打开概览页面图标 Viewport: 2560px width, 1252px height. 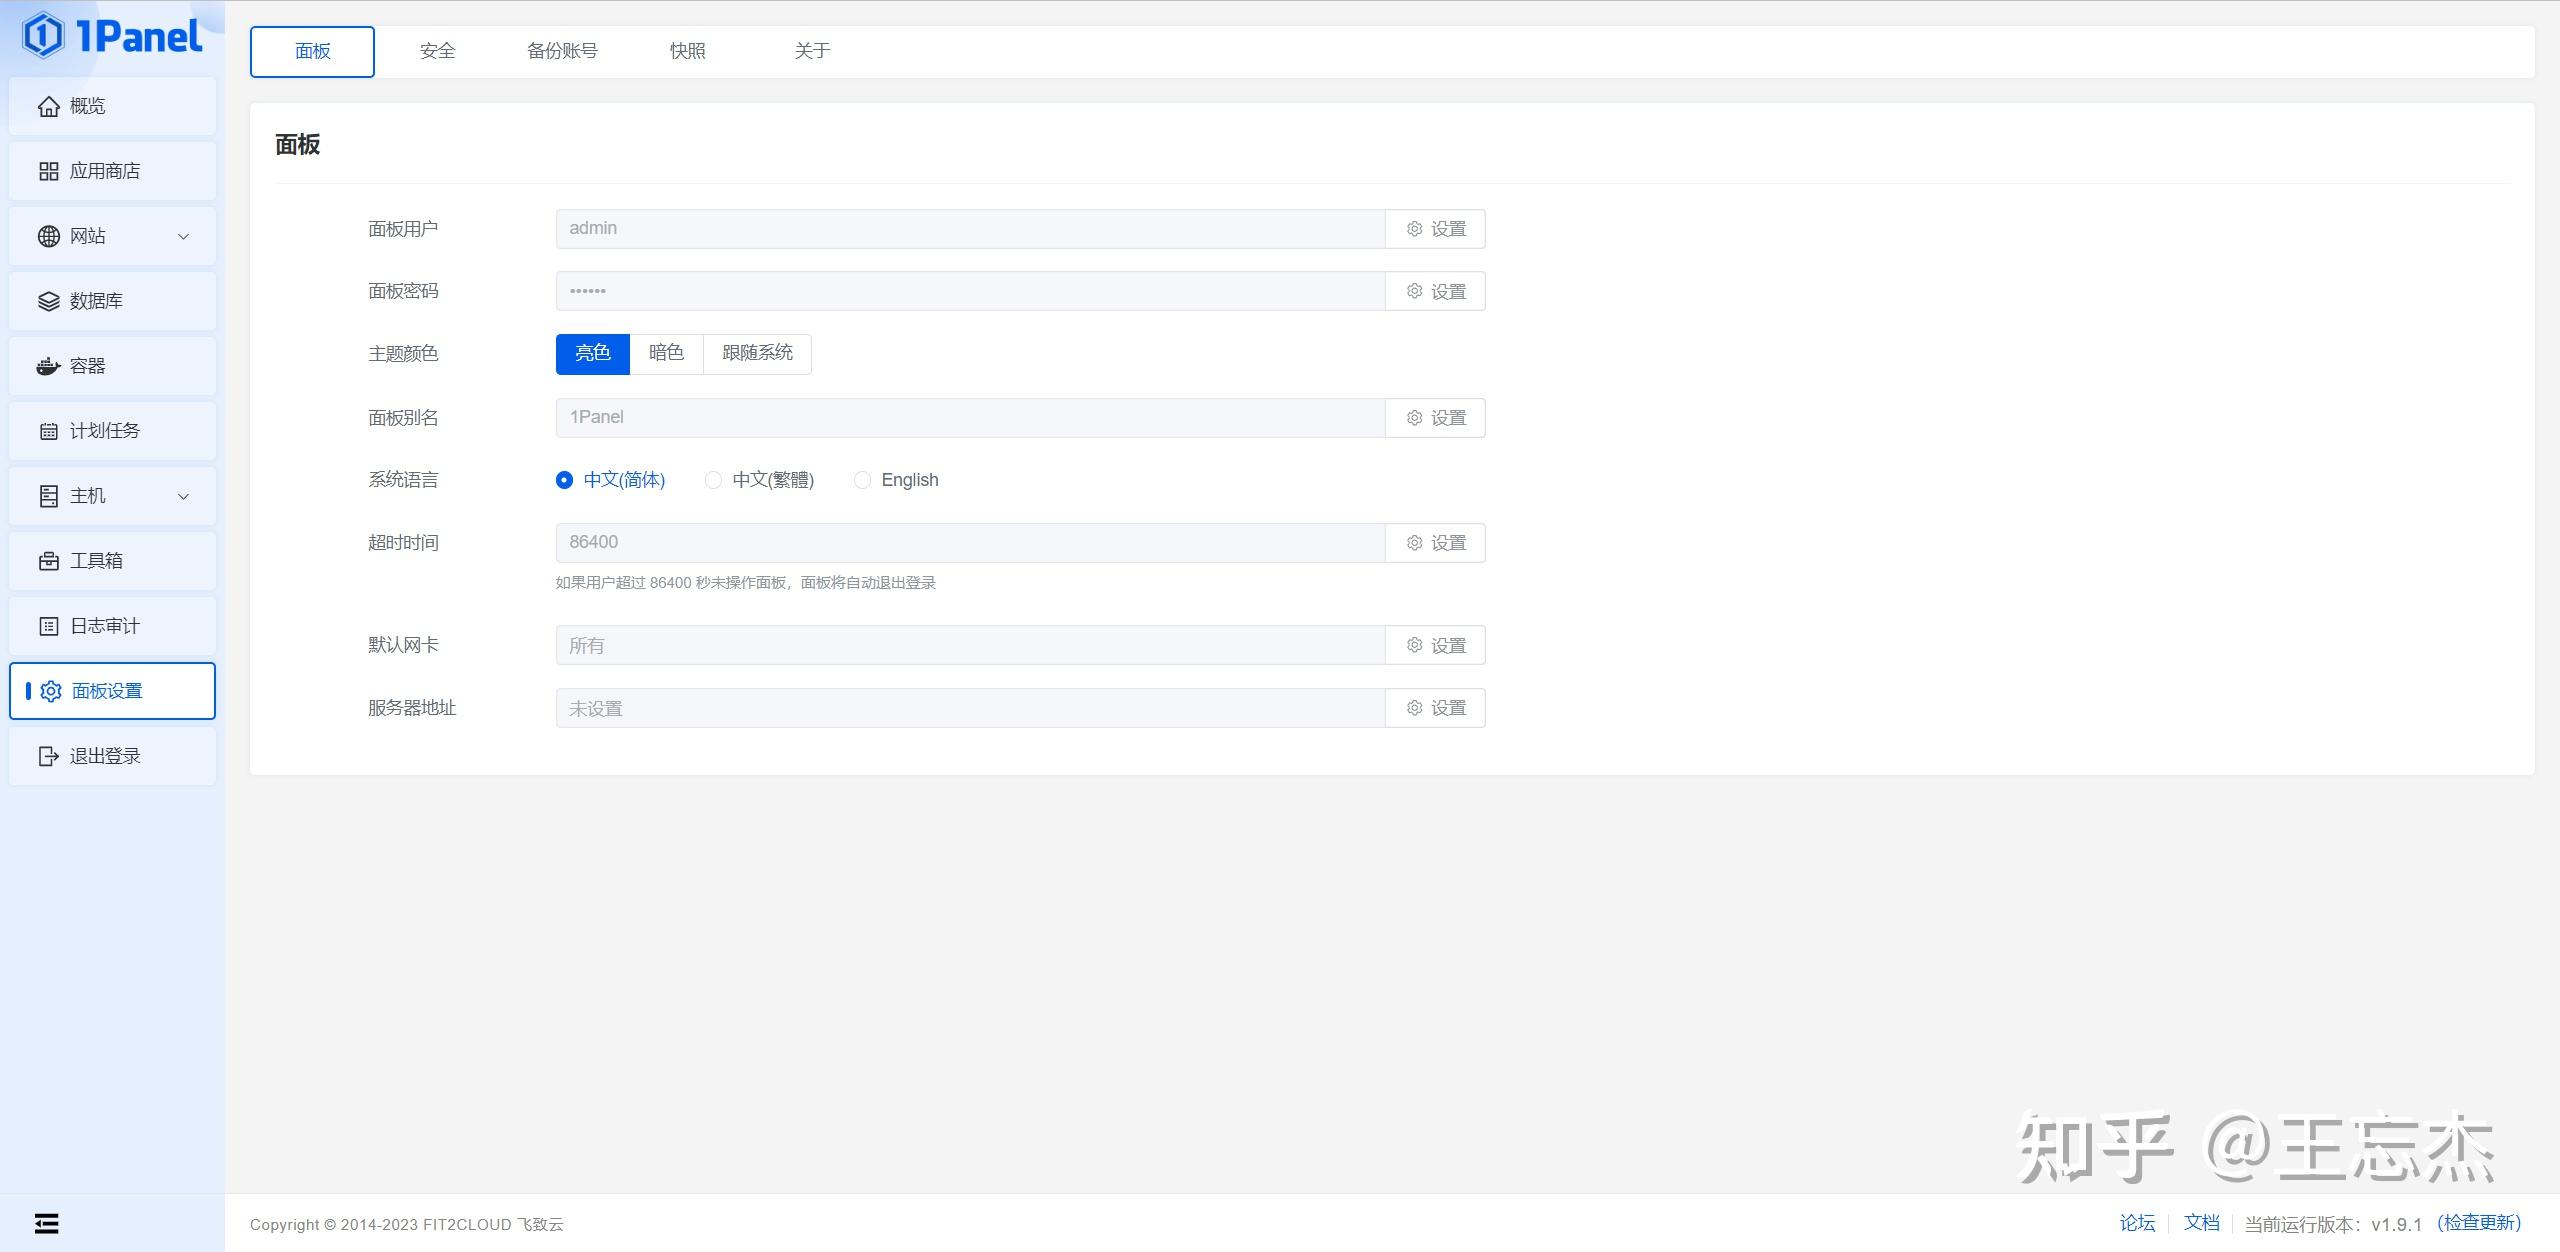(49, 106)
